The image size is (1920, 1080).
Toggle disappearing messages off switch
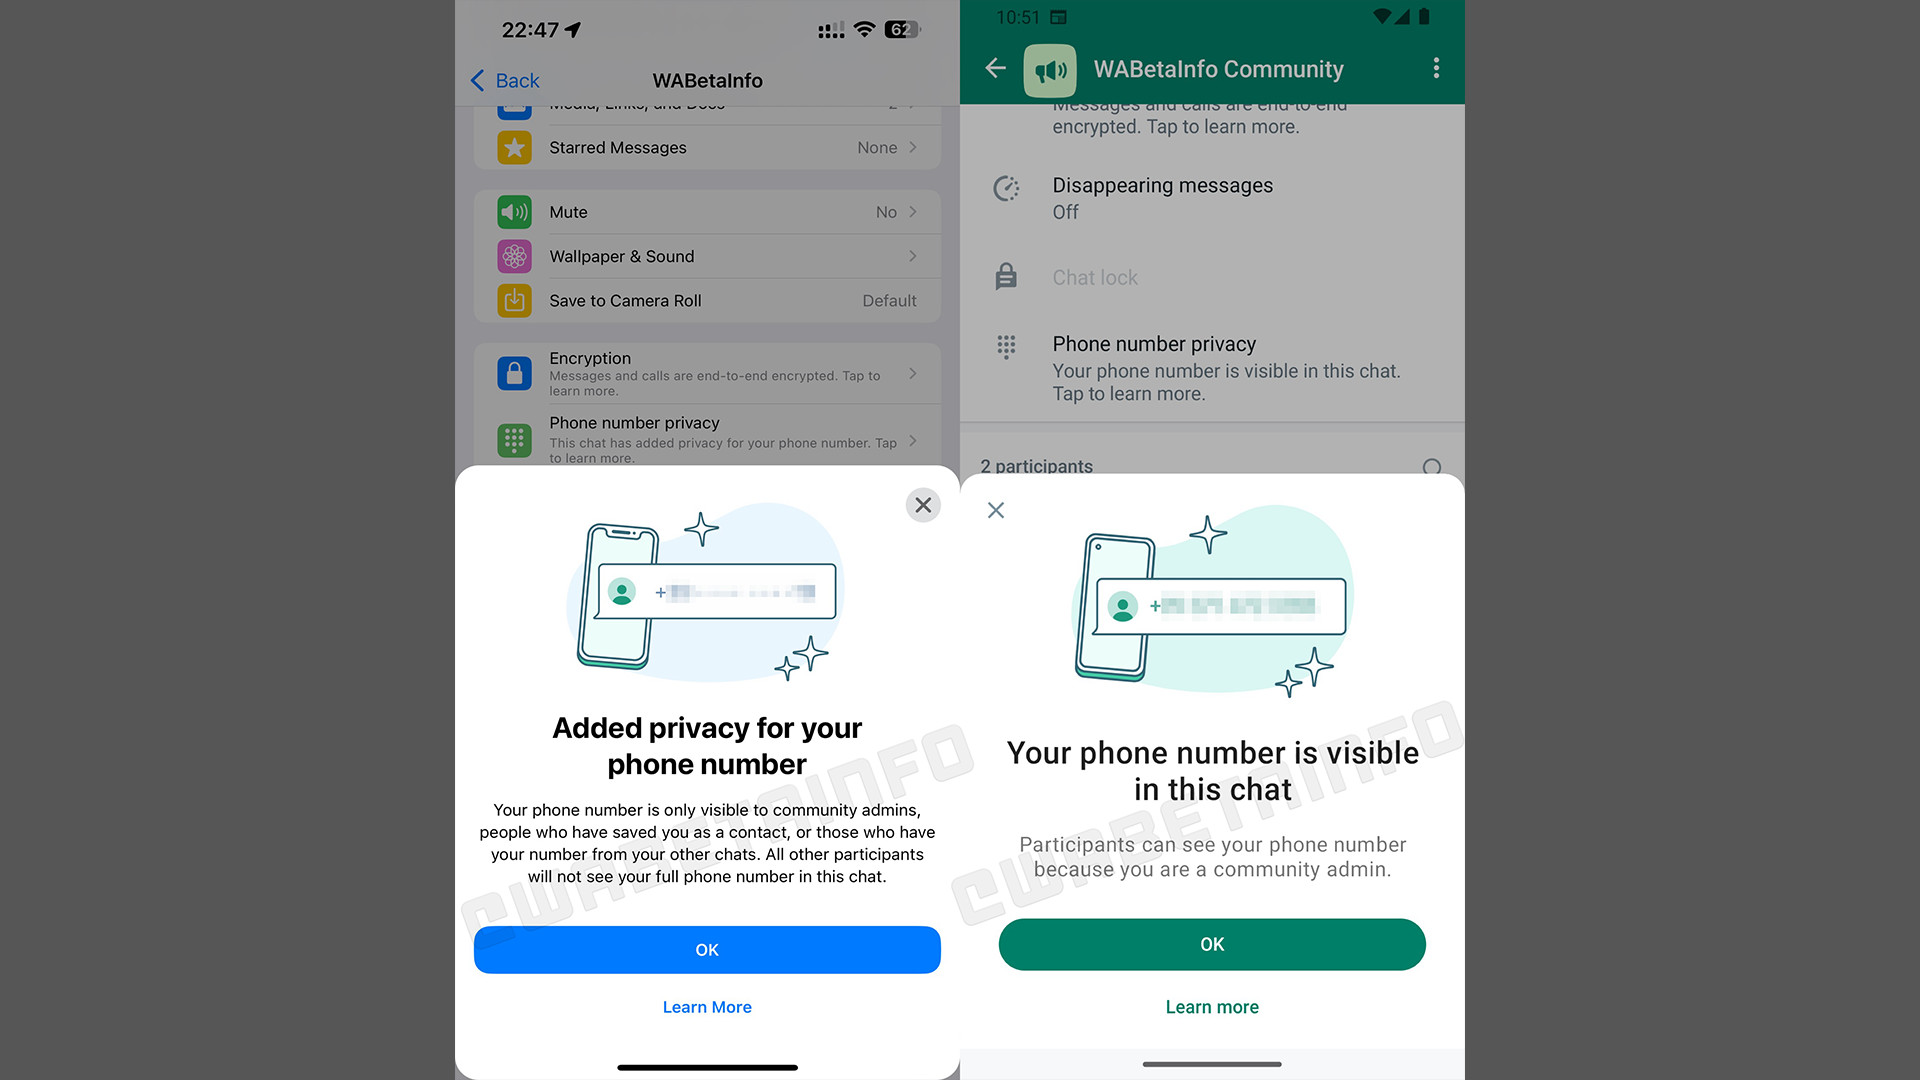coord(1213,198)
